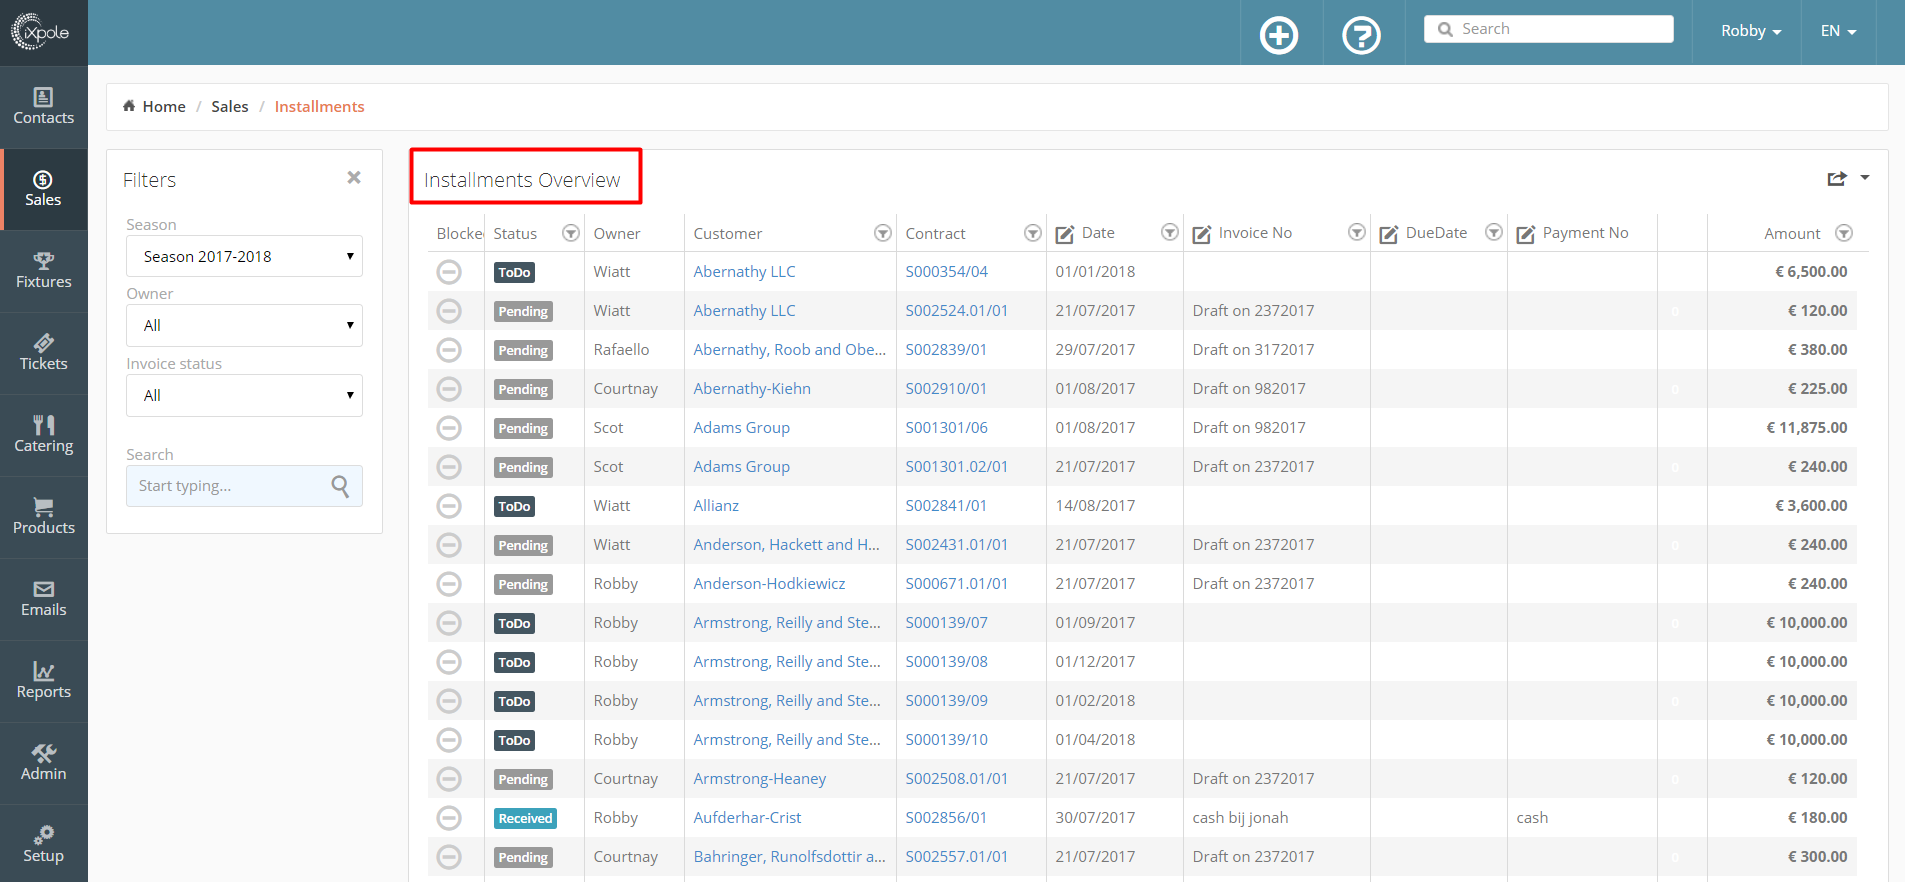Open filter for the Contract column
Screen dimensions: 1905x882
coord(1033,233)
